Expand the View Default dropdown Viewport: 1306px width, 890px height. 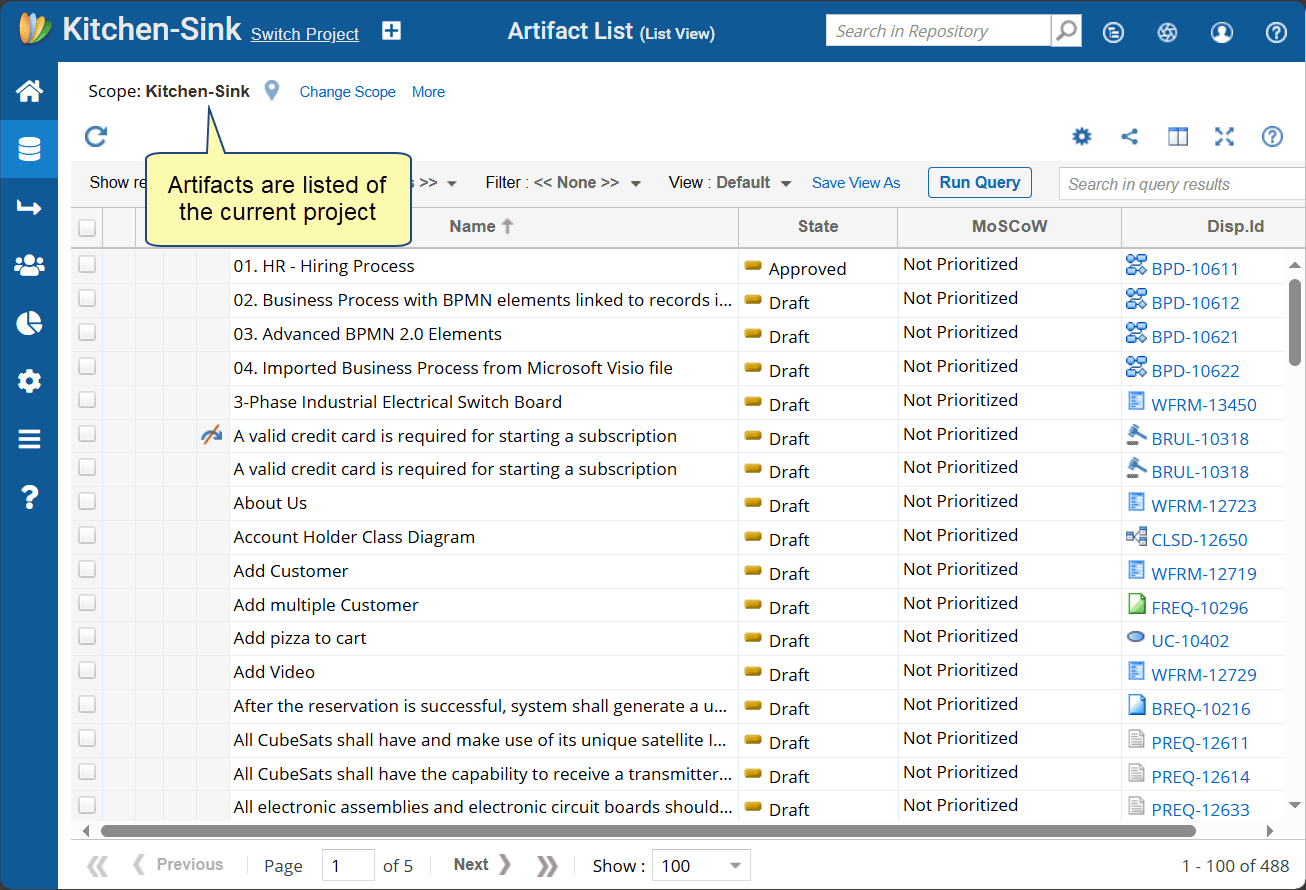click(x=730, y=183)
